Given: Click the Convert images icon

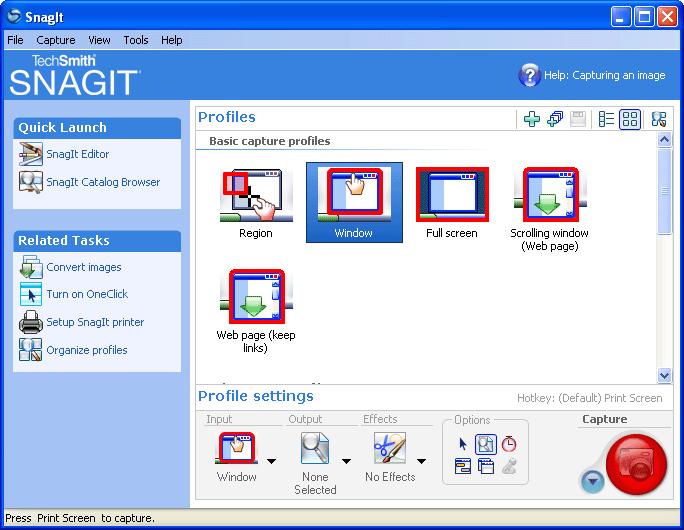Looking at the screenshot, I should tap(31, 267).
